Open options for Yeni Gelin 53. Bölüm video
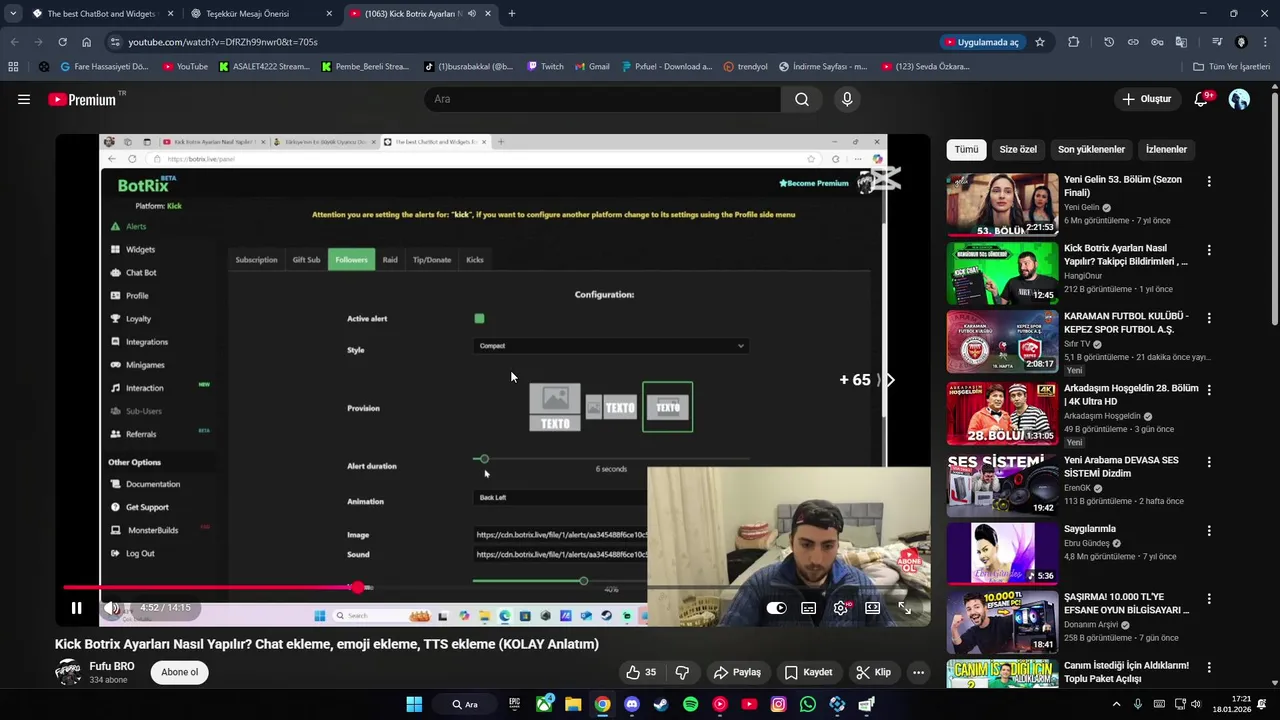1280x720 pixels. [x=1209, y=182]
